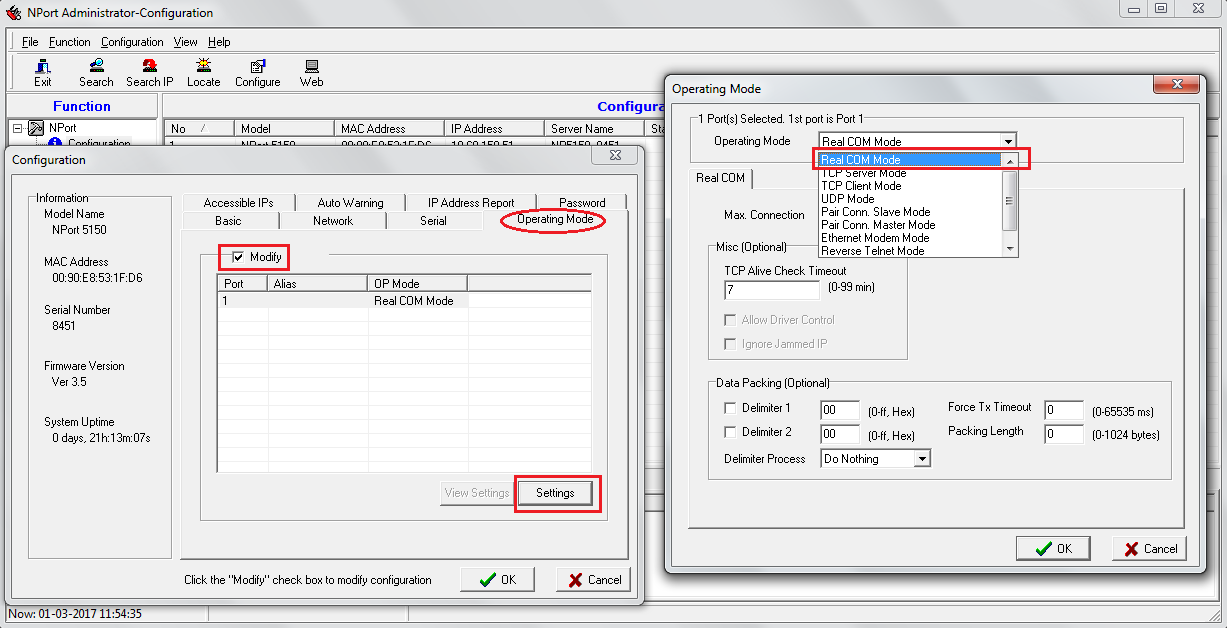Open the File menu
The height and width of the screenshot is (628, 1227).
click(x=30, y=42)
